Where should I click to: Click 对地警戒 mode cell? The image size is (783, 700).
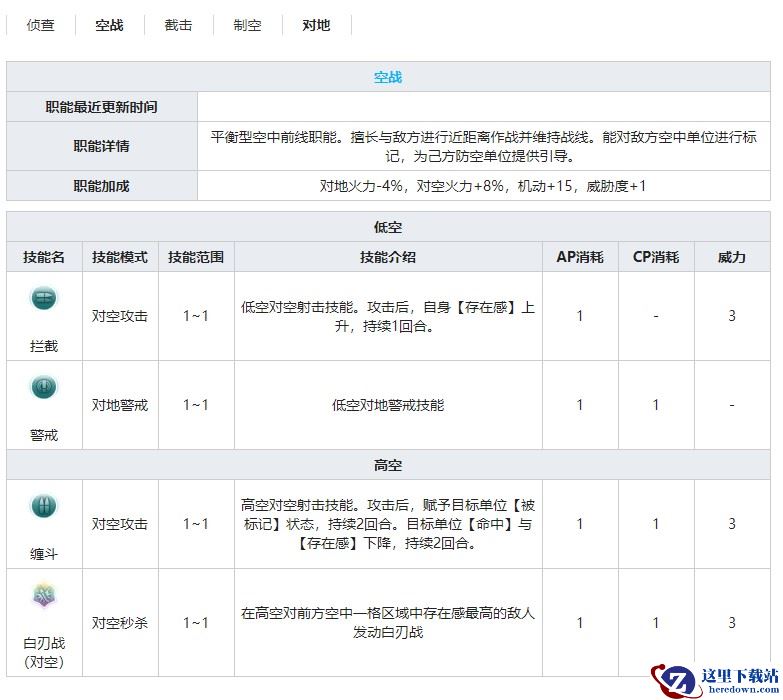click(120, 405)
